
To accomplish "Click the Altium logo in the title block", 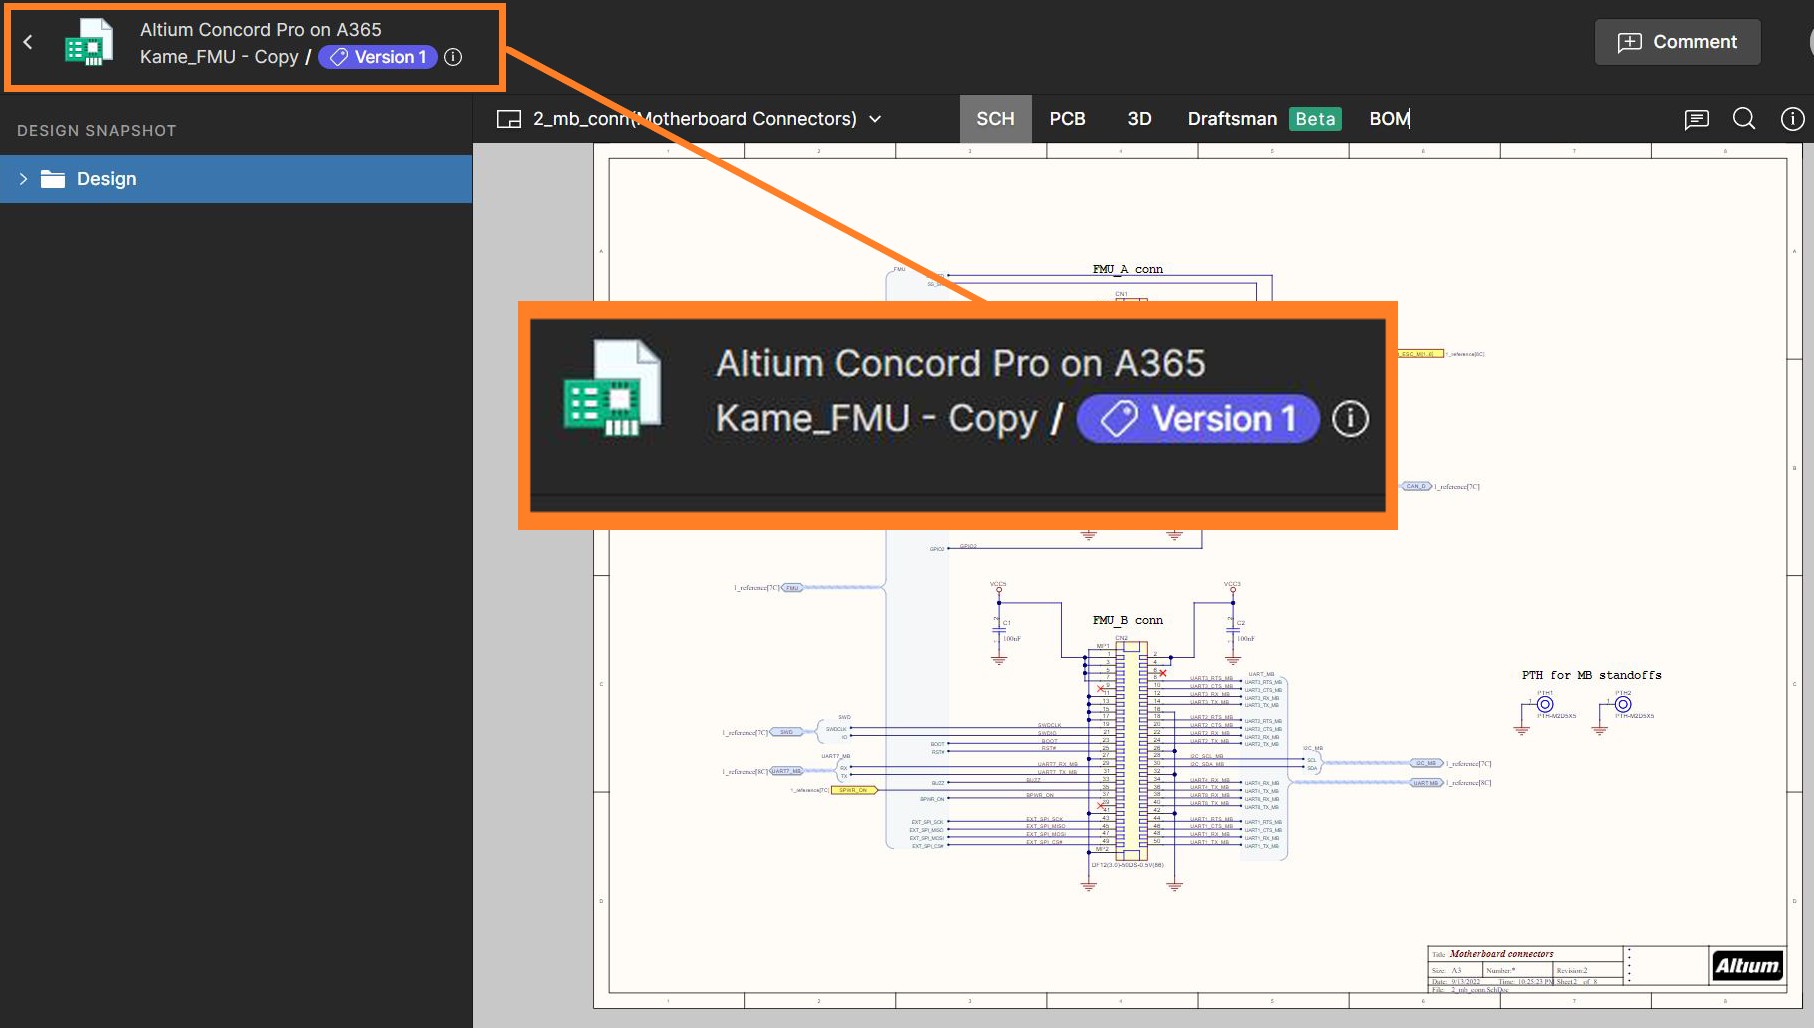I will point(1746,965).
